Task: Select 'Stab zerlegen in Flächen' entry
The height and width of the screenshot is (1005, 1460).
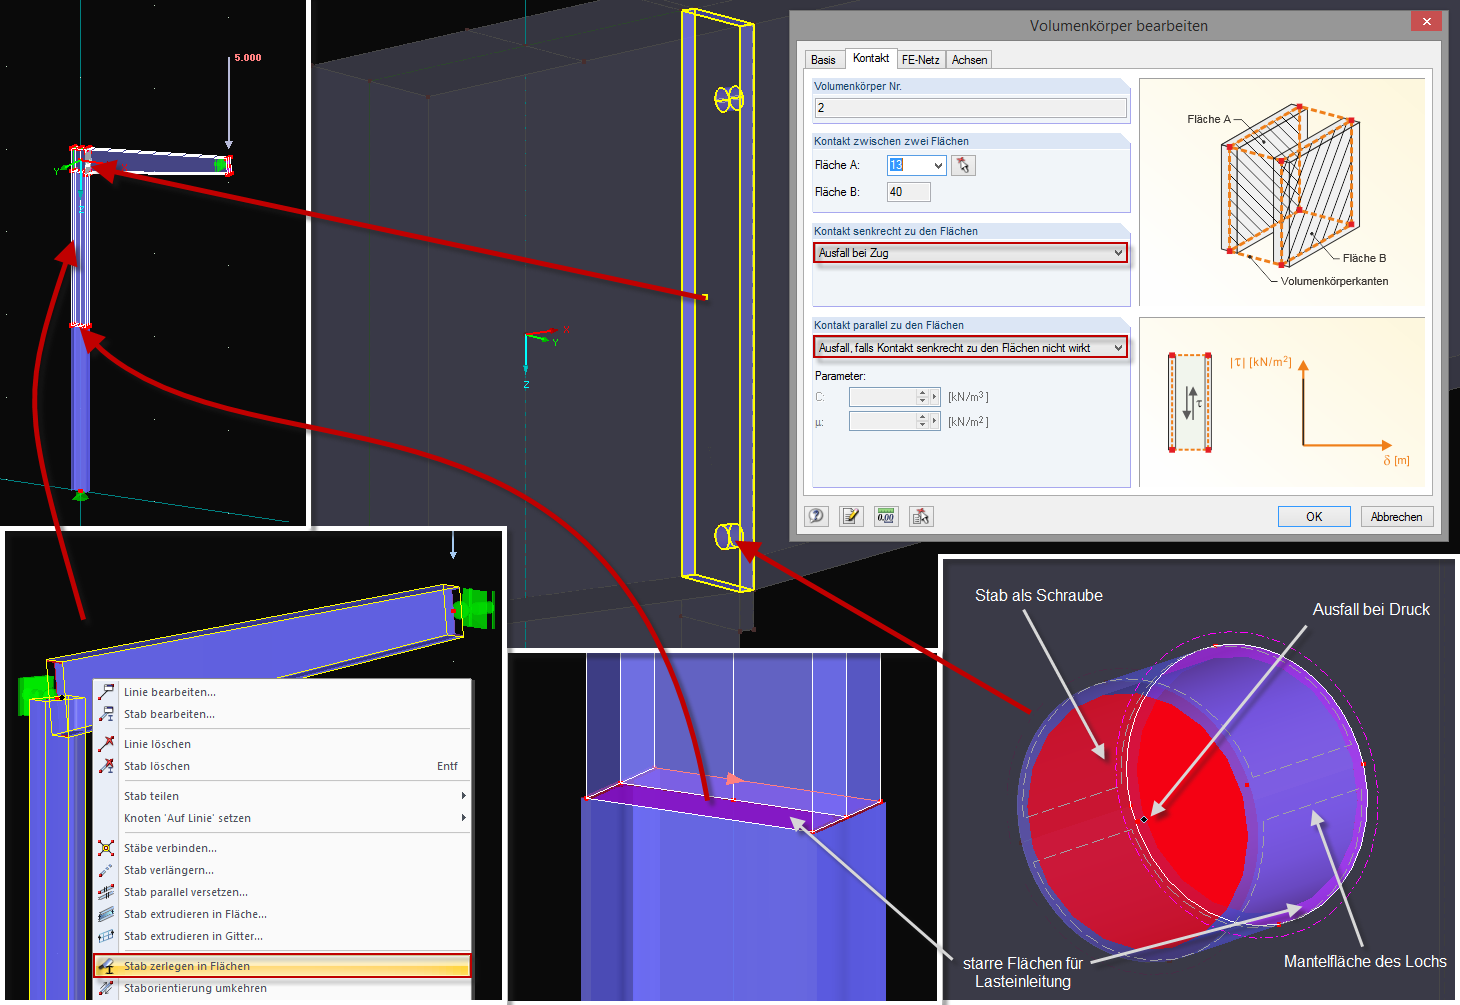Action: pyautogui.click(x=282, y=966)
